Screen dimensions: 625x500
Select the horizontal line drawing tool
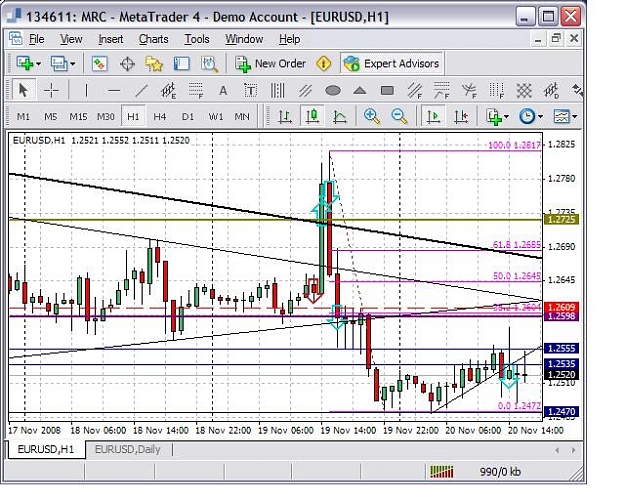point(114,91)
